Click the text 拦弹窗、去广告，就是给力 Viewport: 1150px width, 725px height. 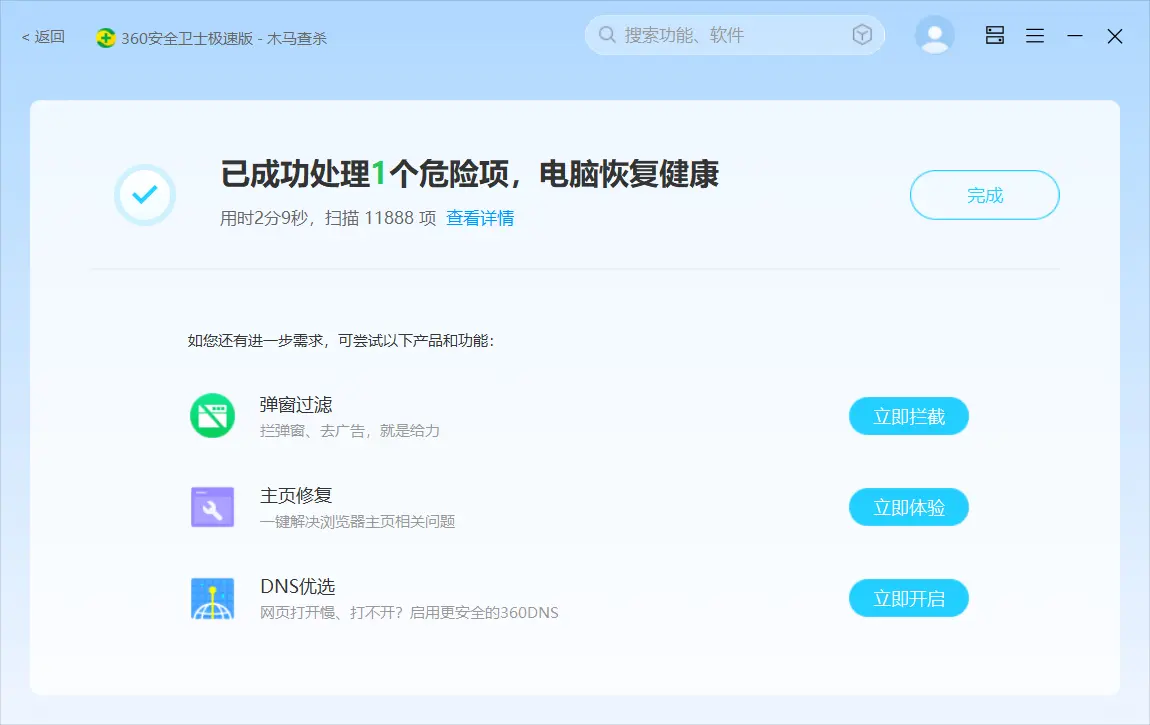coord(350,431)
